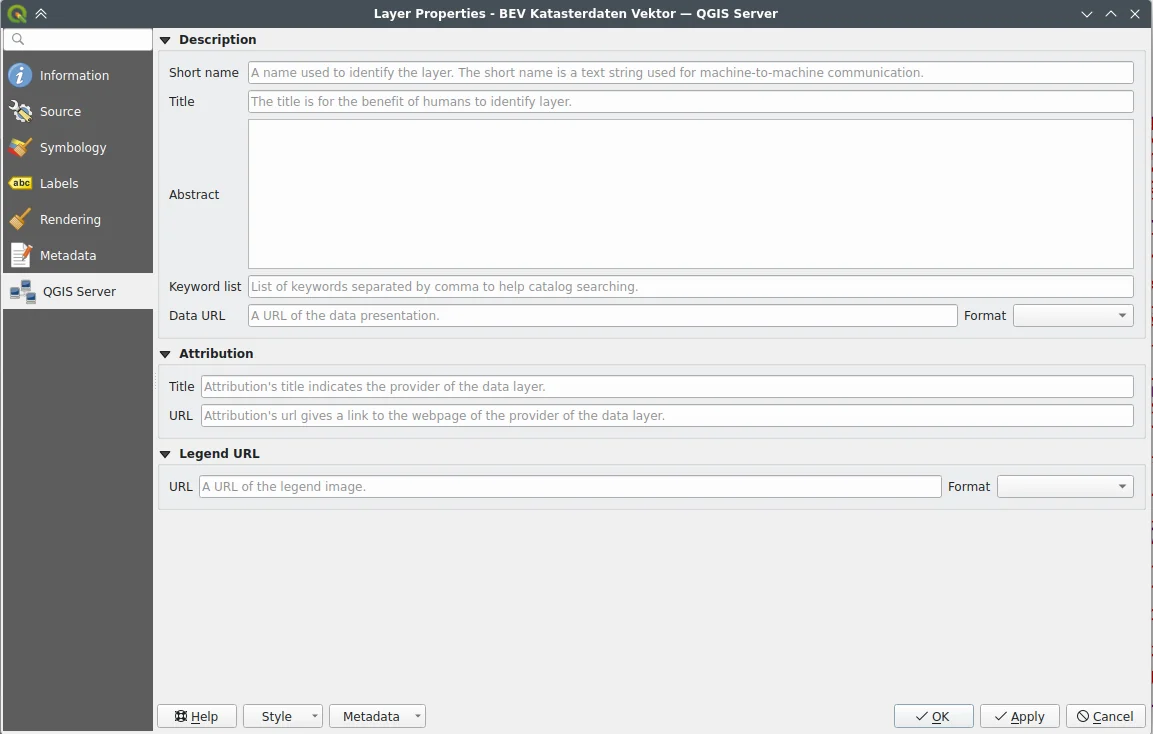The image size is (1153, 734).
Task: Open Symbology via the paintbrush icon
Action: 20,147
